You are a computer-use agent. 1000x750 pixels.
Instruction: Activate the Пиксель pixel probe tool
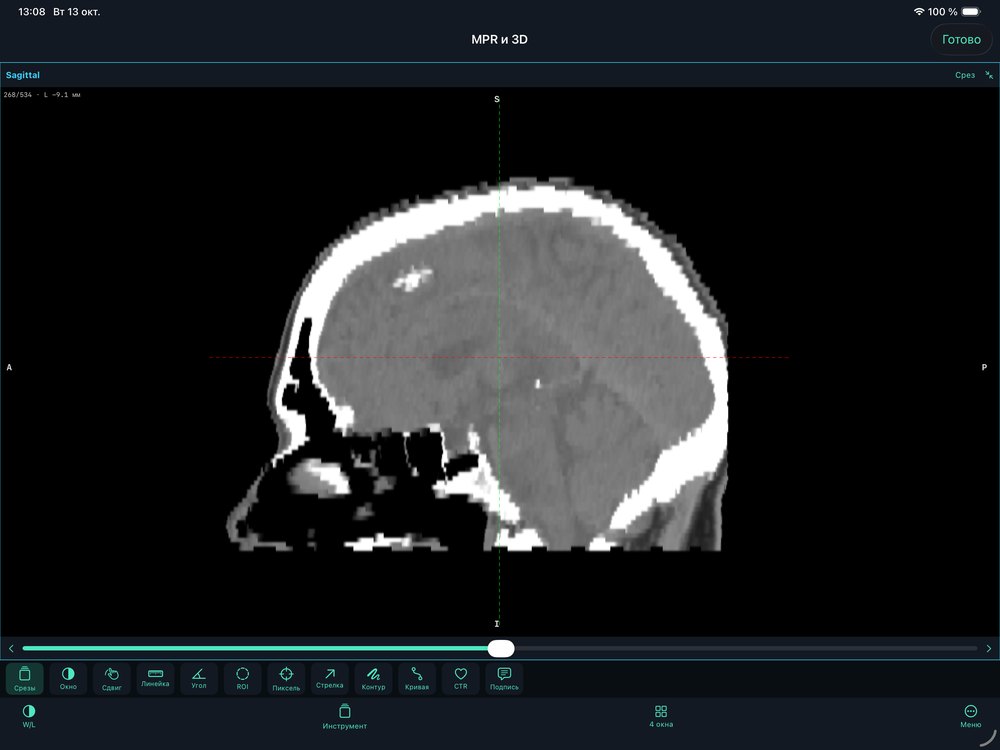tap(286, 679)
